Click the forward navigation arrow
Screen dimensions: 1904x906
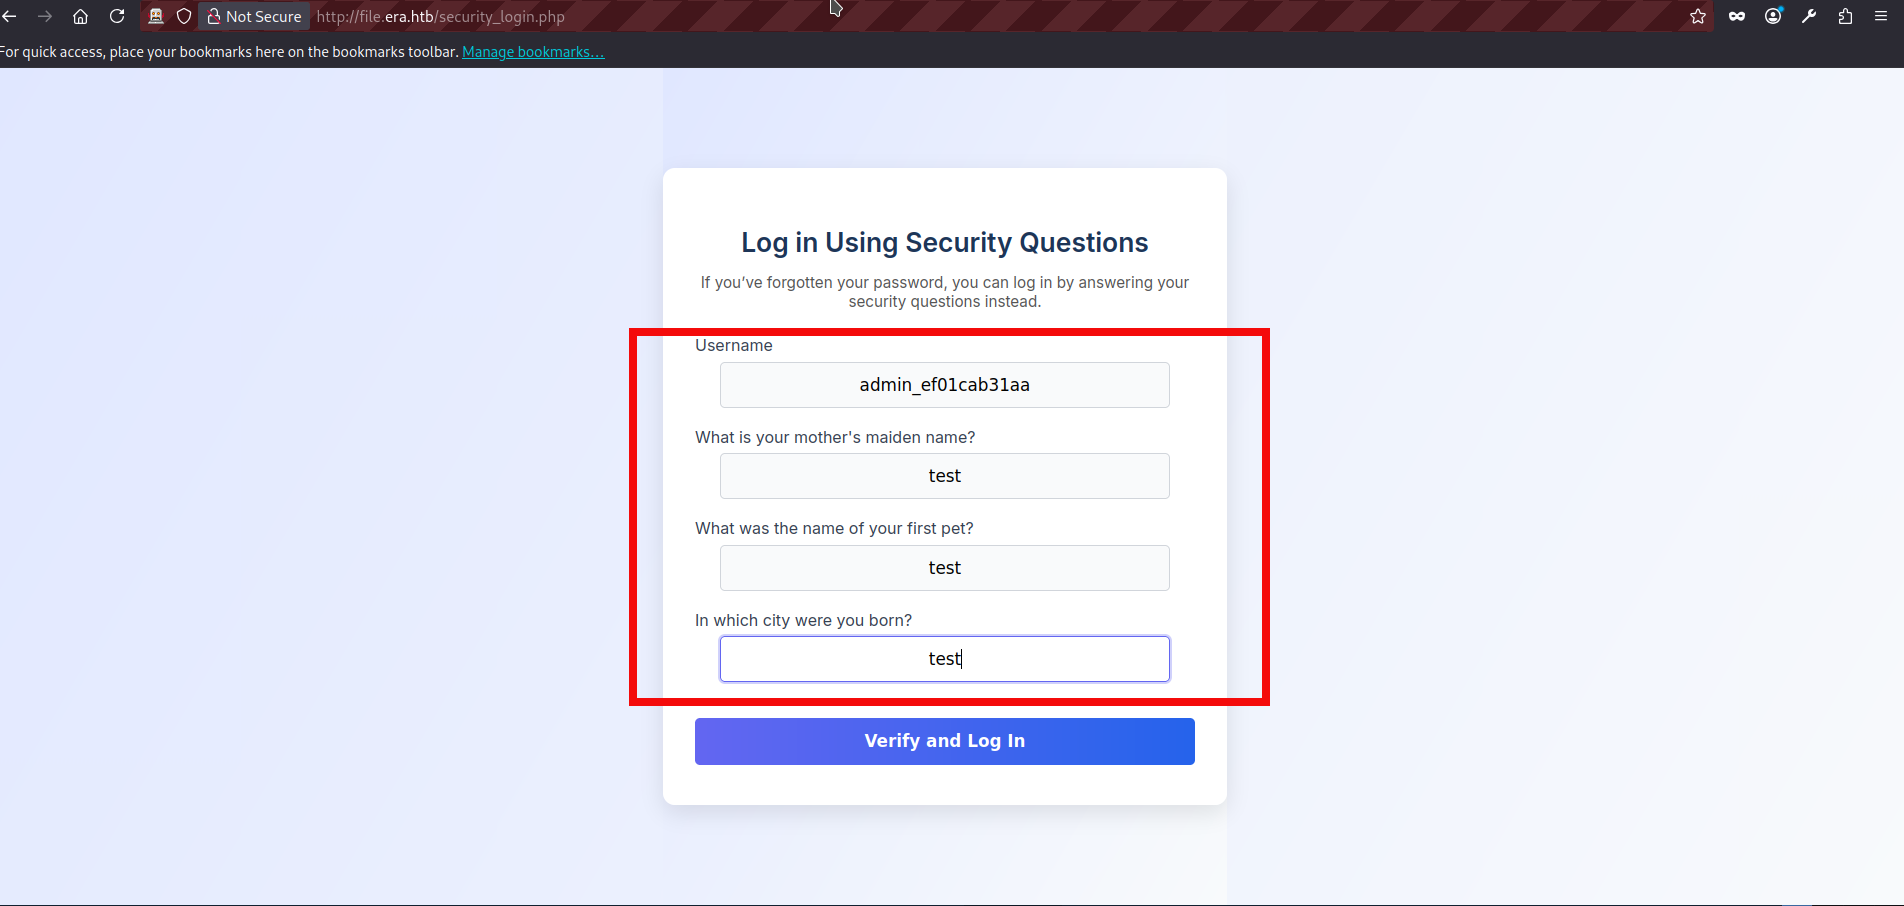(x=45, y=16)
